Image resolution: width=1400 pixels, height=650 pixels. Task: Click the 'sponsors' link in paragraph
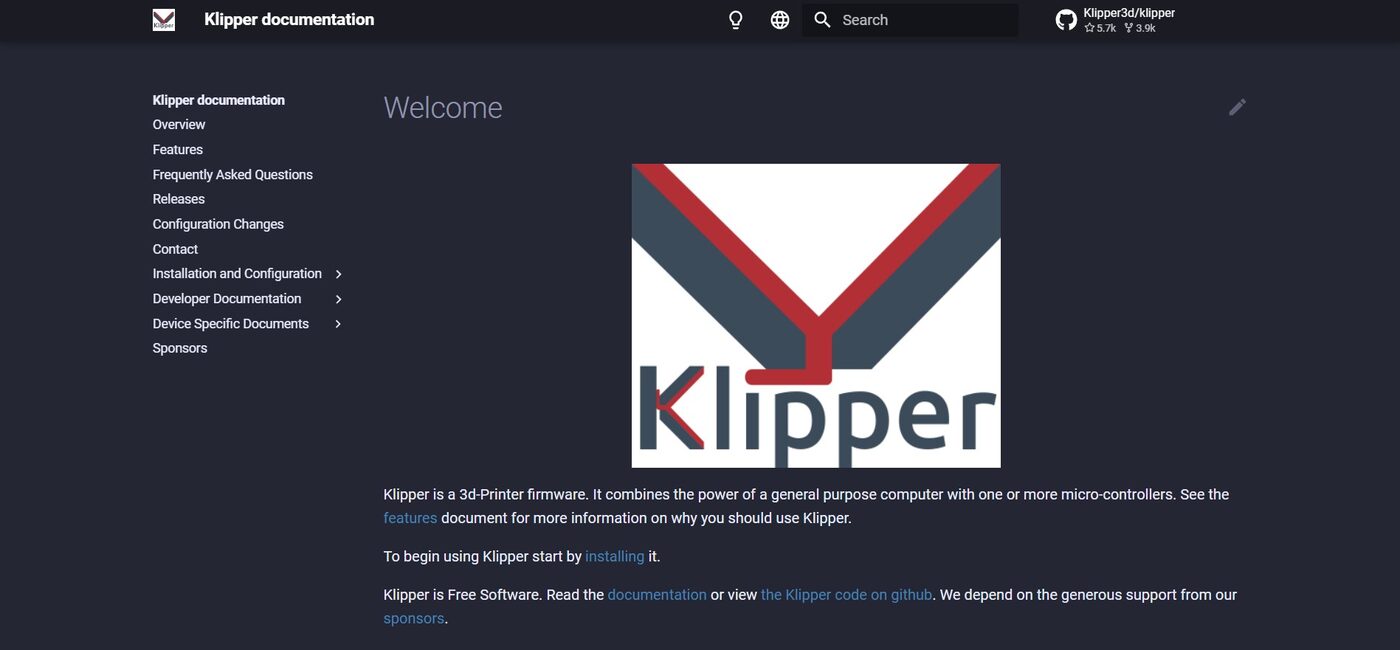(x=414, y=619)
